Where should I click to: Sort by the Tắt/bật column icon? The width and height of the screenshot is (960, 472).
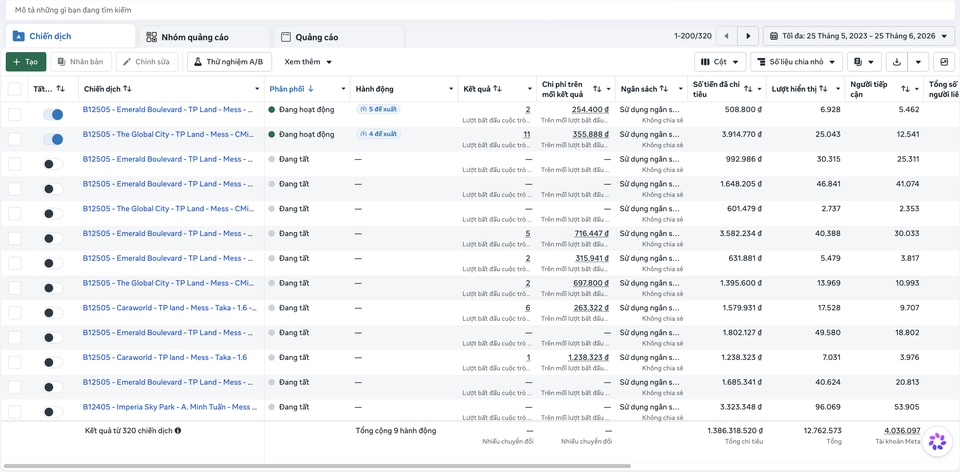click(x=60, y=89)
